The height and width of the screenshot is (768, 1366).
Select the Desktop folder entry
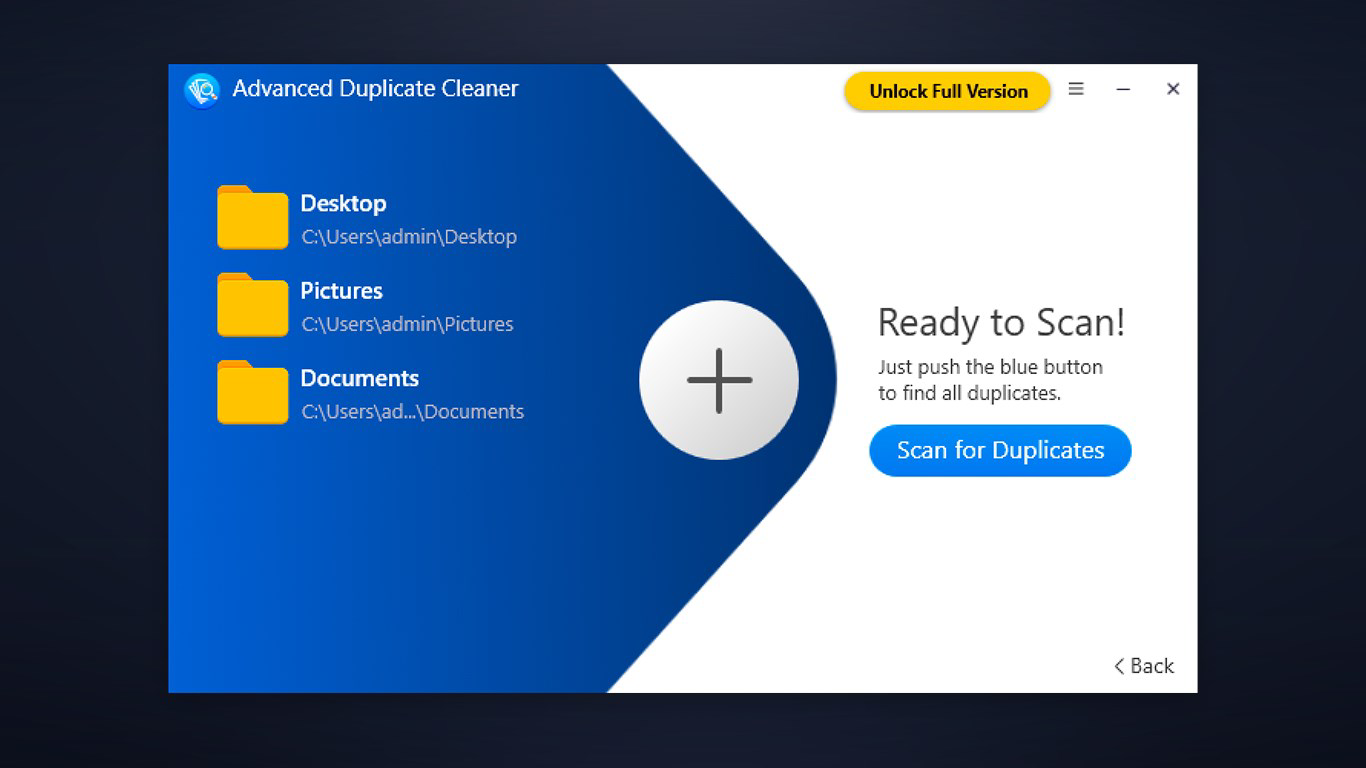click(343, 203)
